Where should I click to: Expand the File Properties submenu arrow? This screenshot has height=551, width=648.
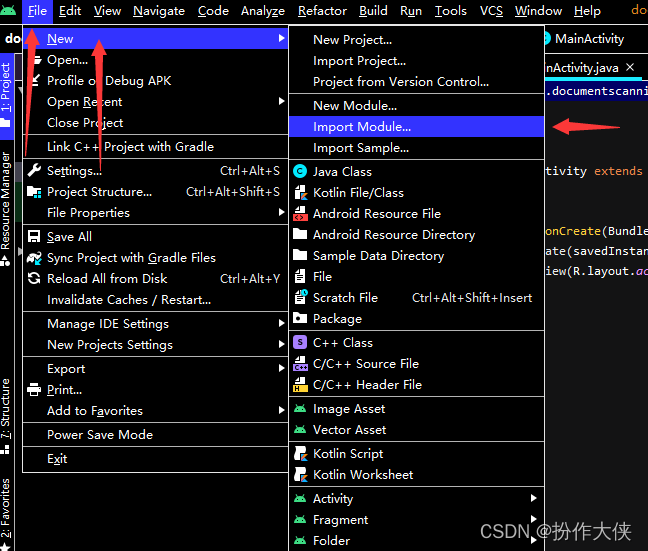pyautogui.click(x=281, y=212)
